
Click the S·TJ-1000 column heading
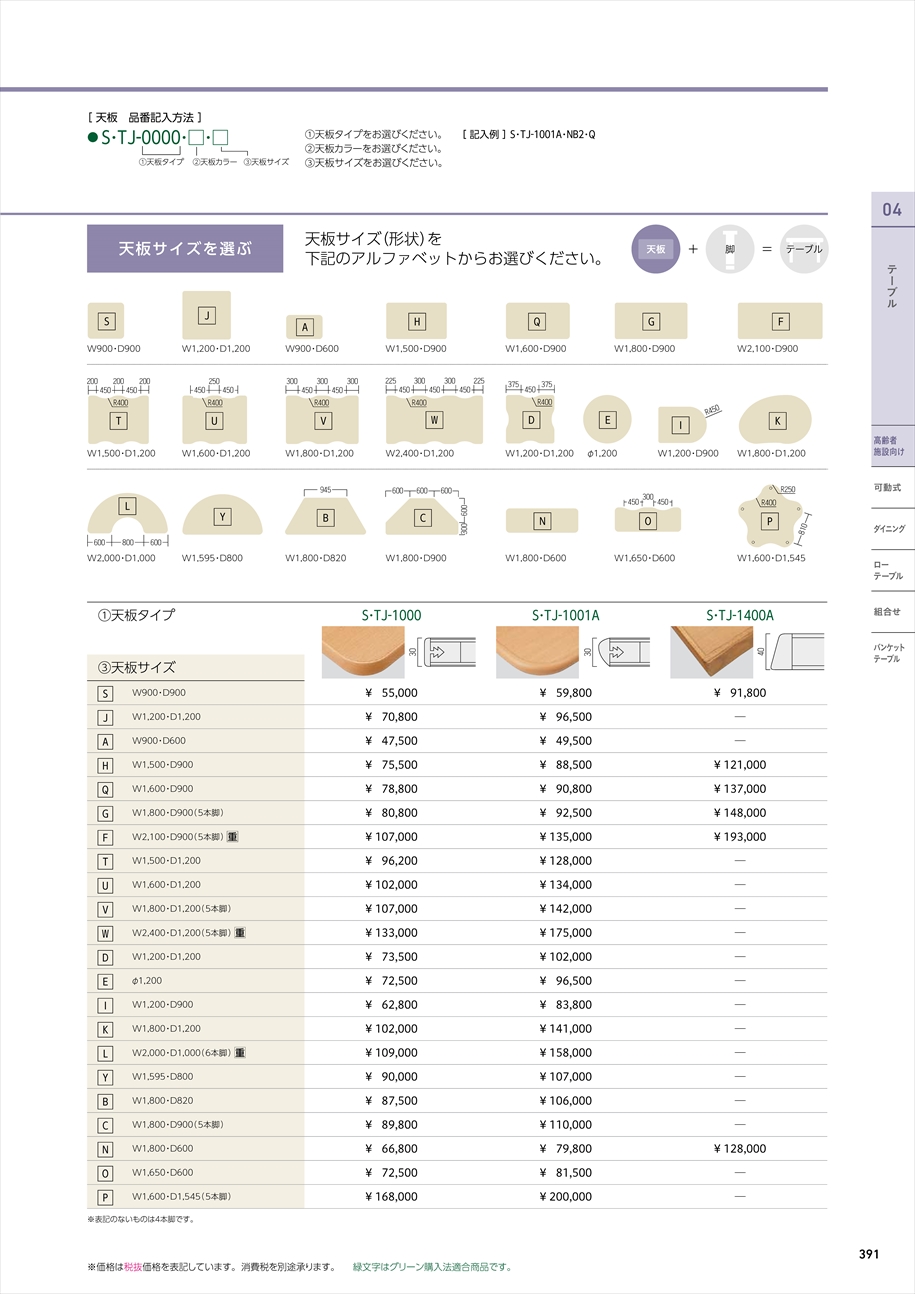[x=391, y=616]
